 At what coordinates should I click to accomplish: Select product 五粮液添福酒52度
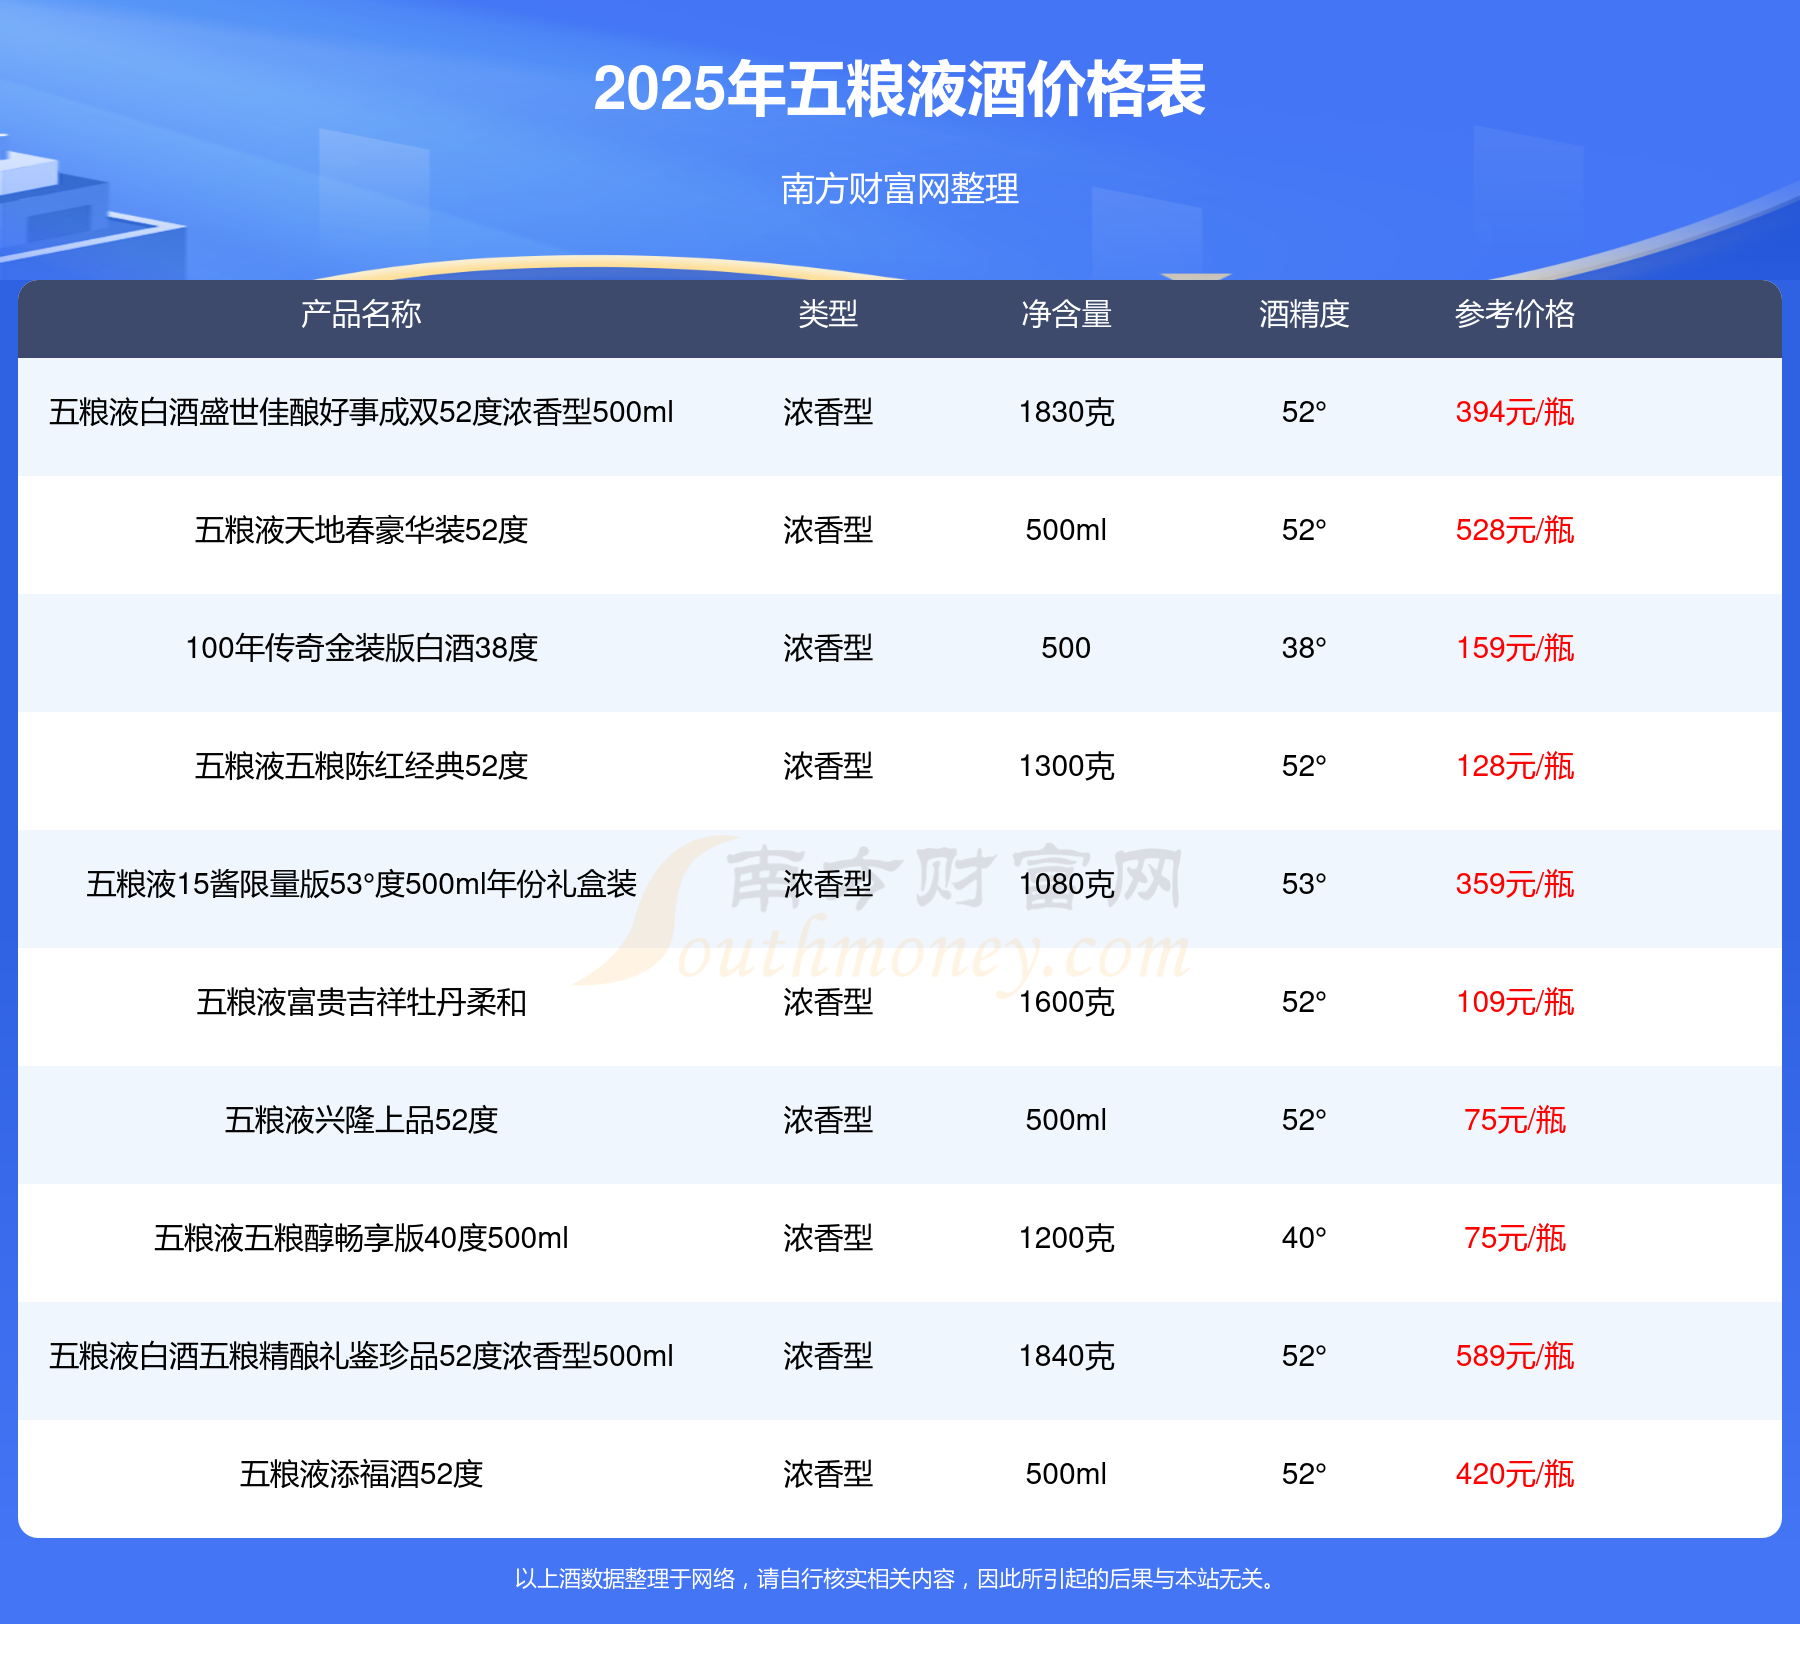[x=361, y=1474]
